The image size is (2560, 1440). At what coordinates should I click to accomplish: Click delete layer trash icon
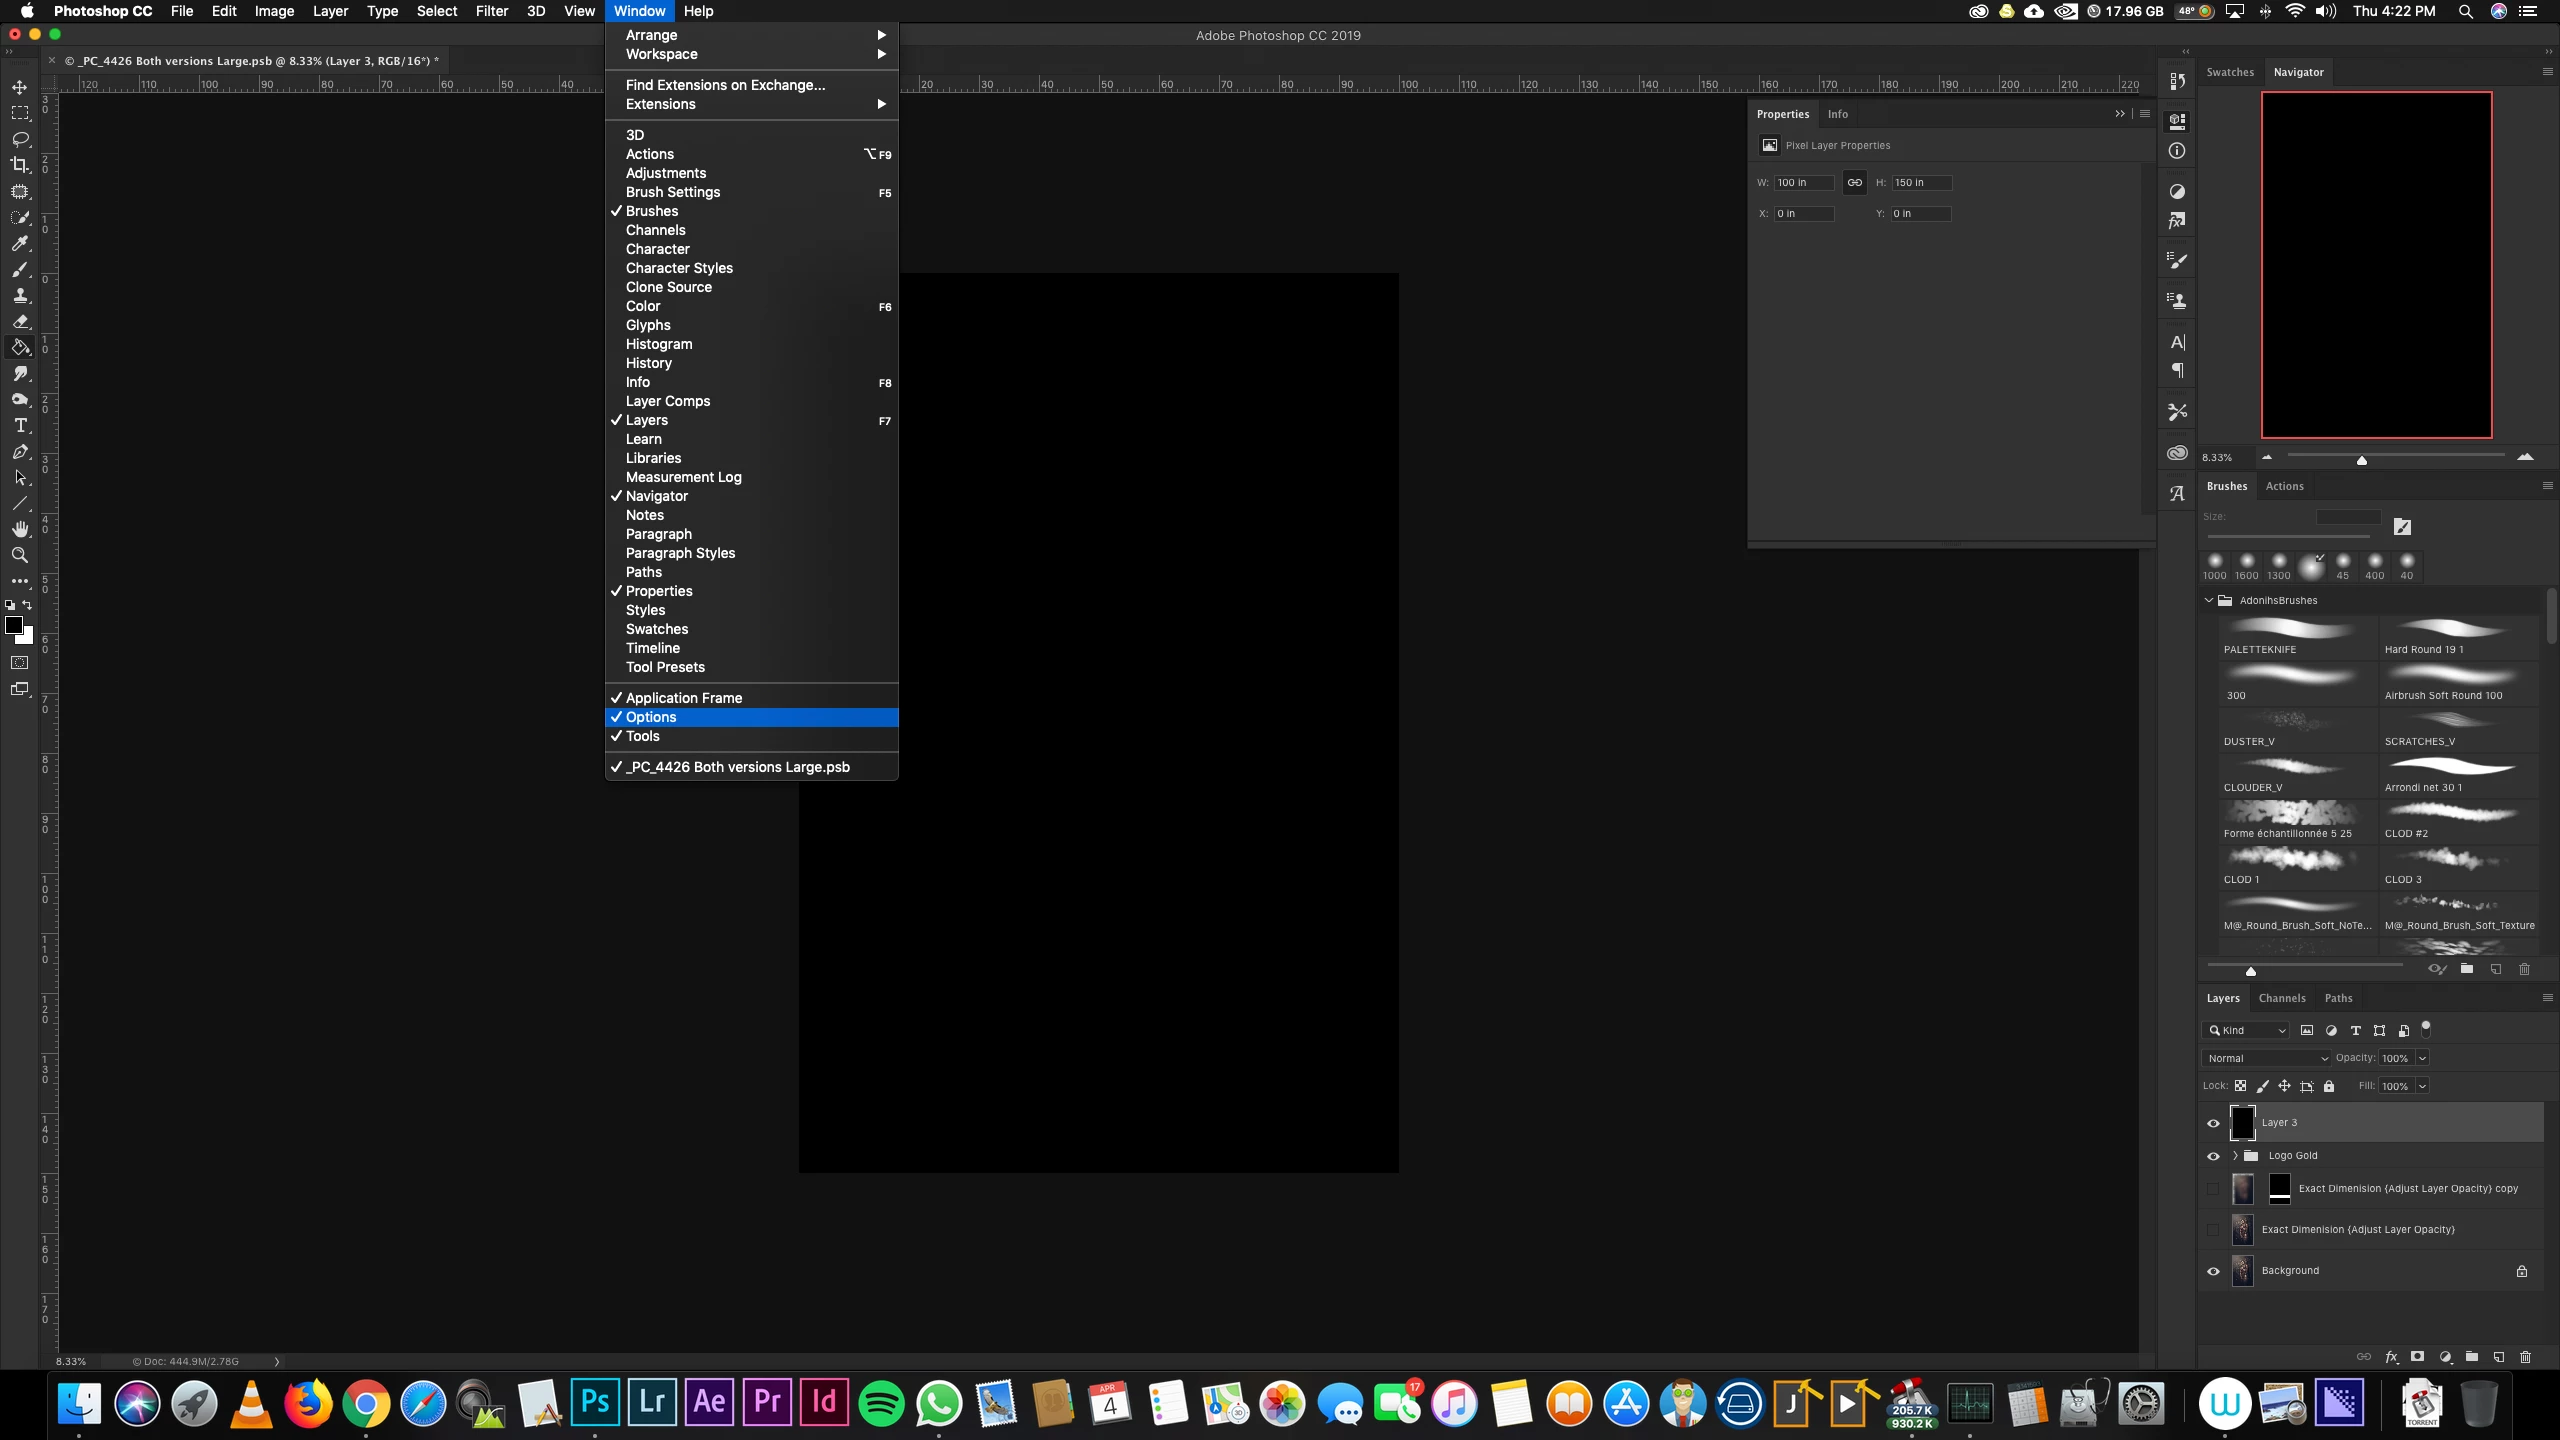[x=2525, y=1357]
